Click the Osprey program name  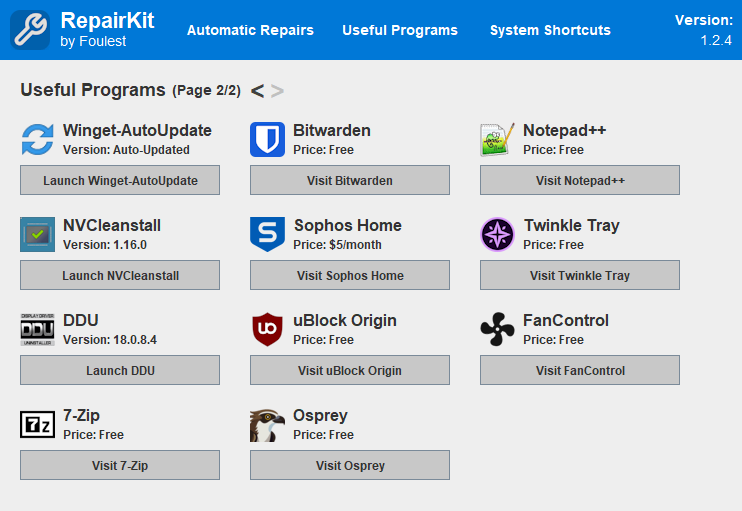tap(320, 416)
